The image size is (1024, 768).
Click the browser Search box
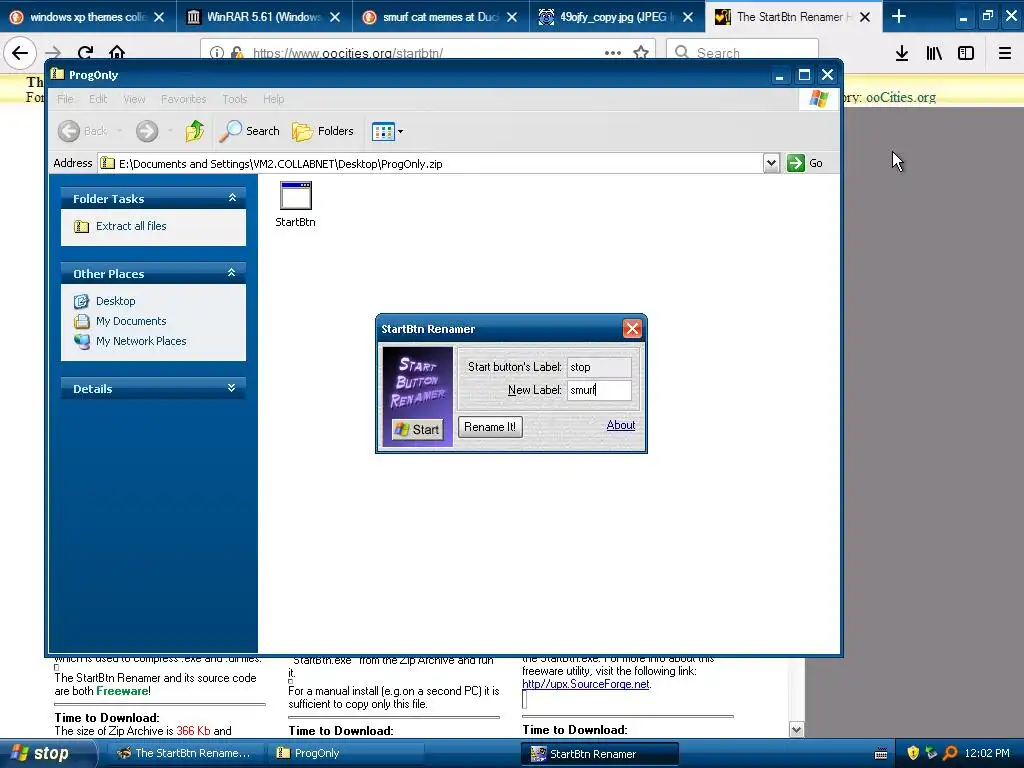[743, 53]
